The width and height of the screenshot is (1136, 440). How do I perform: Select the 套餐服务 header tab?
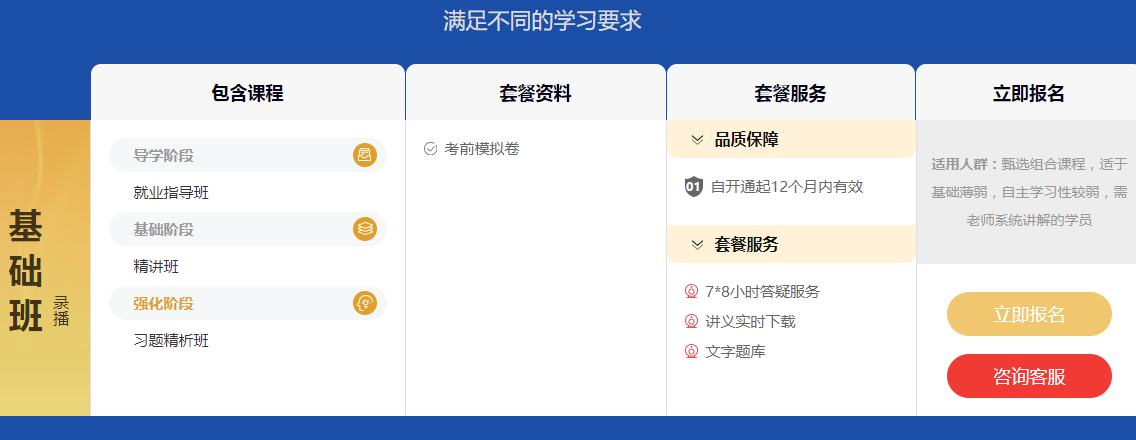(x=790, y=92)
